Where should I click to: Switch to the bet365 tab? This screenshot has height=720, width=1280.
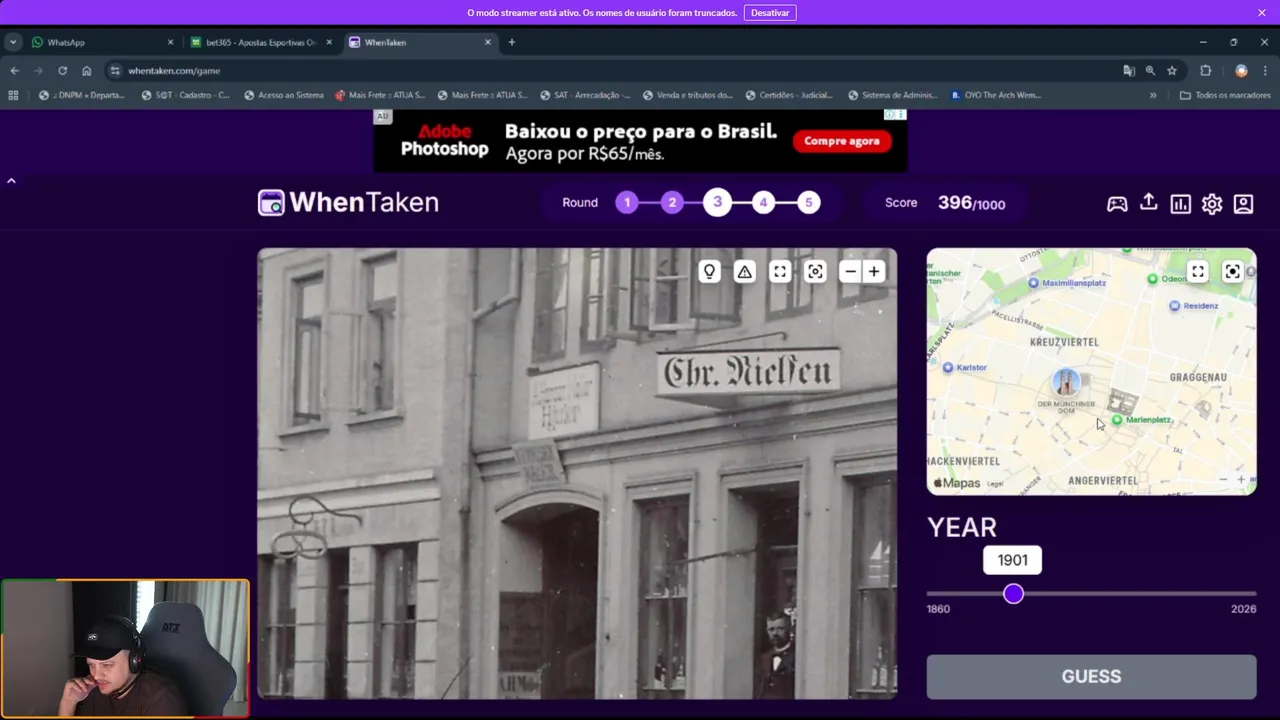[x=260, y=42]
